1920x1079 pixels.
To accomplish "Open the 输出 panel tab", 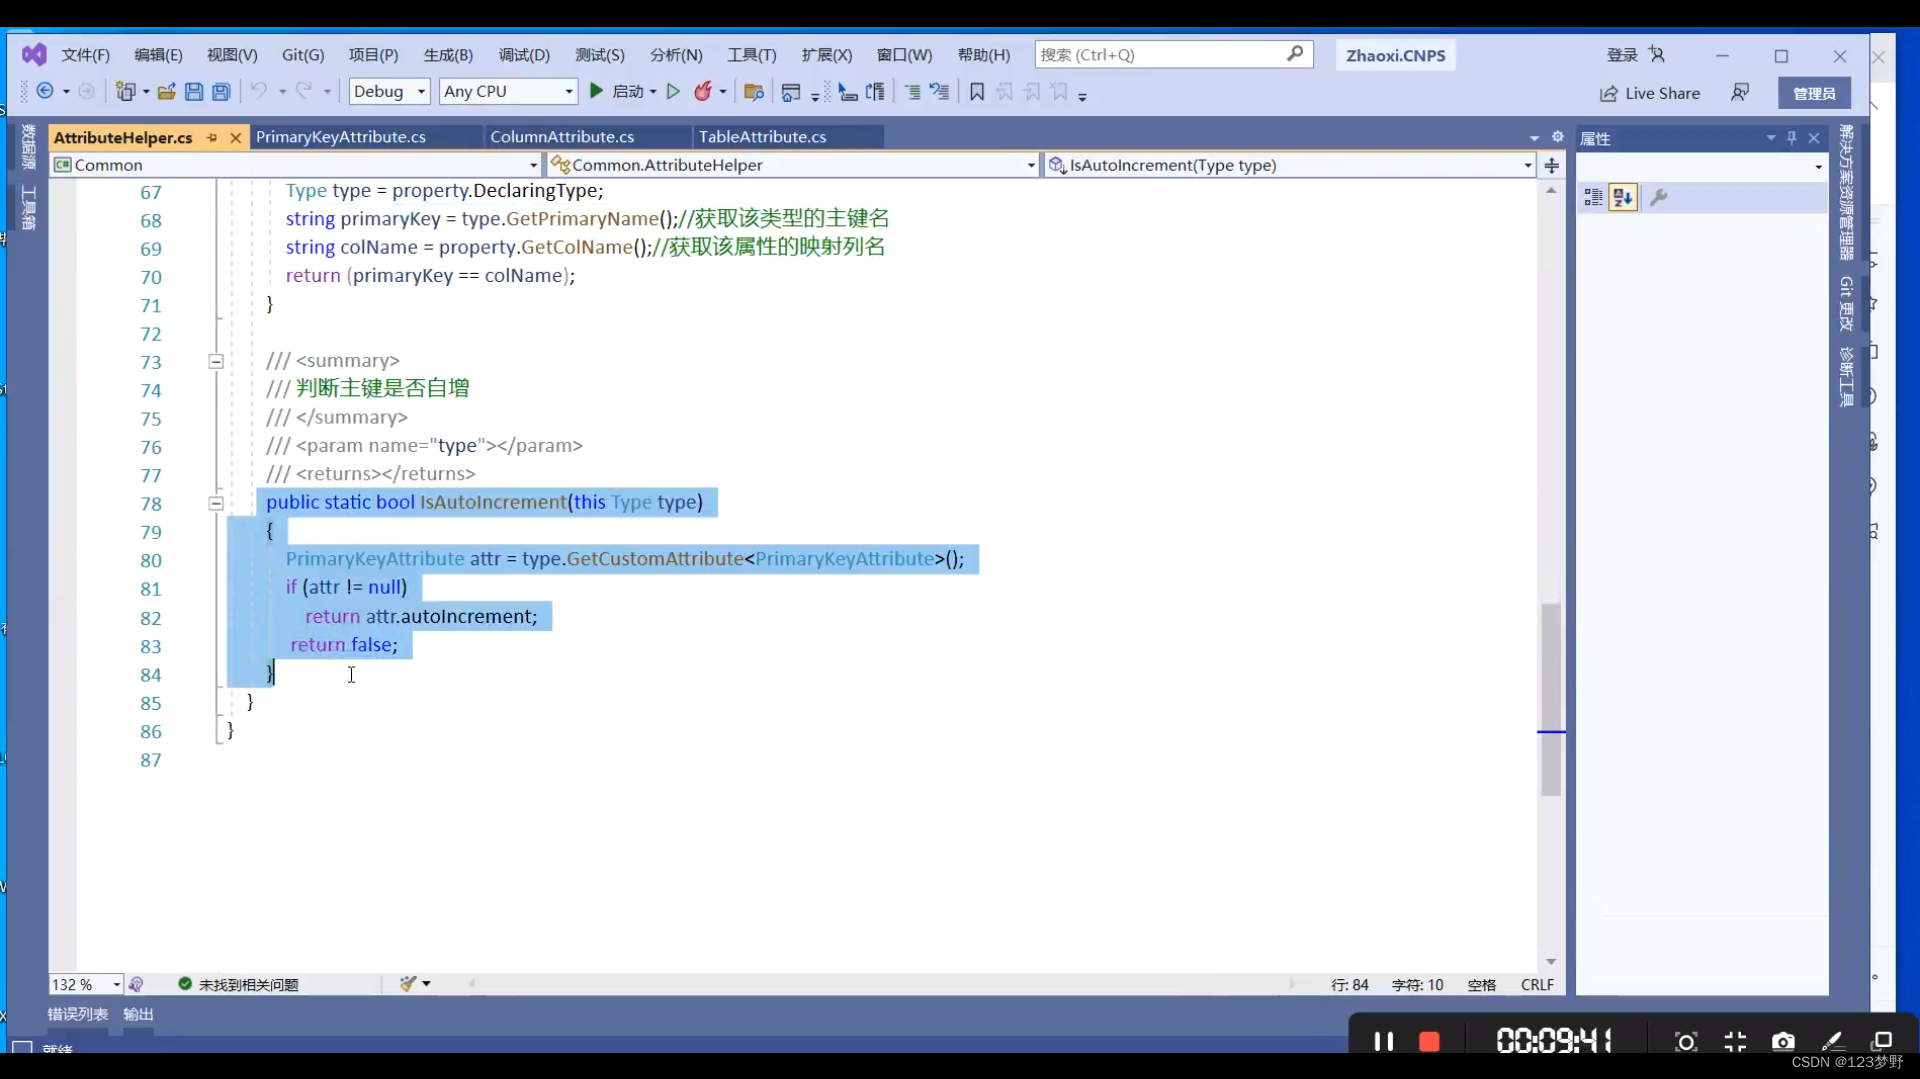I will point(138,1014).
